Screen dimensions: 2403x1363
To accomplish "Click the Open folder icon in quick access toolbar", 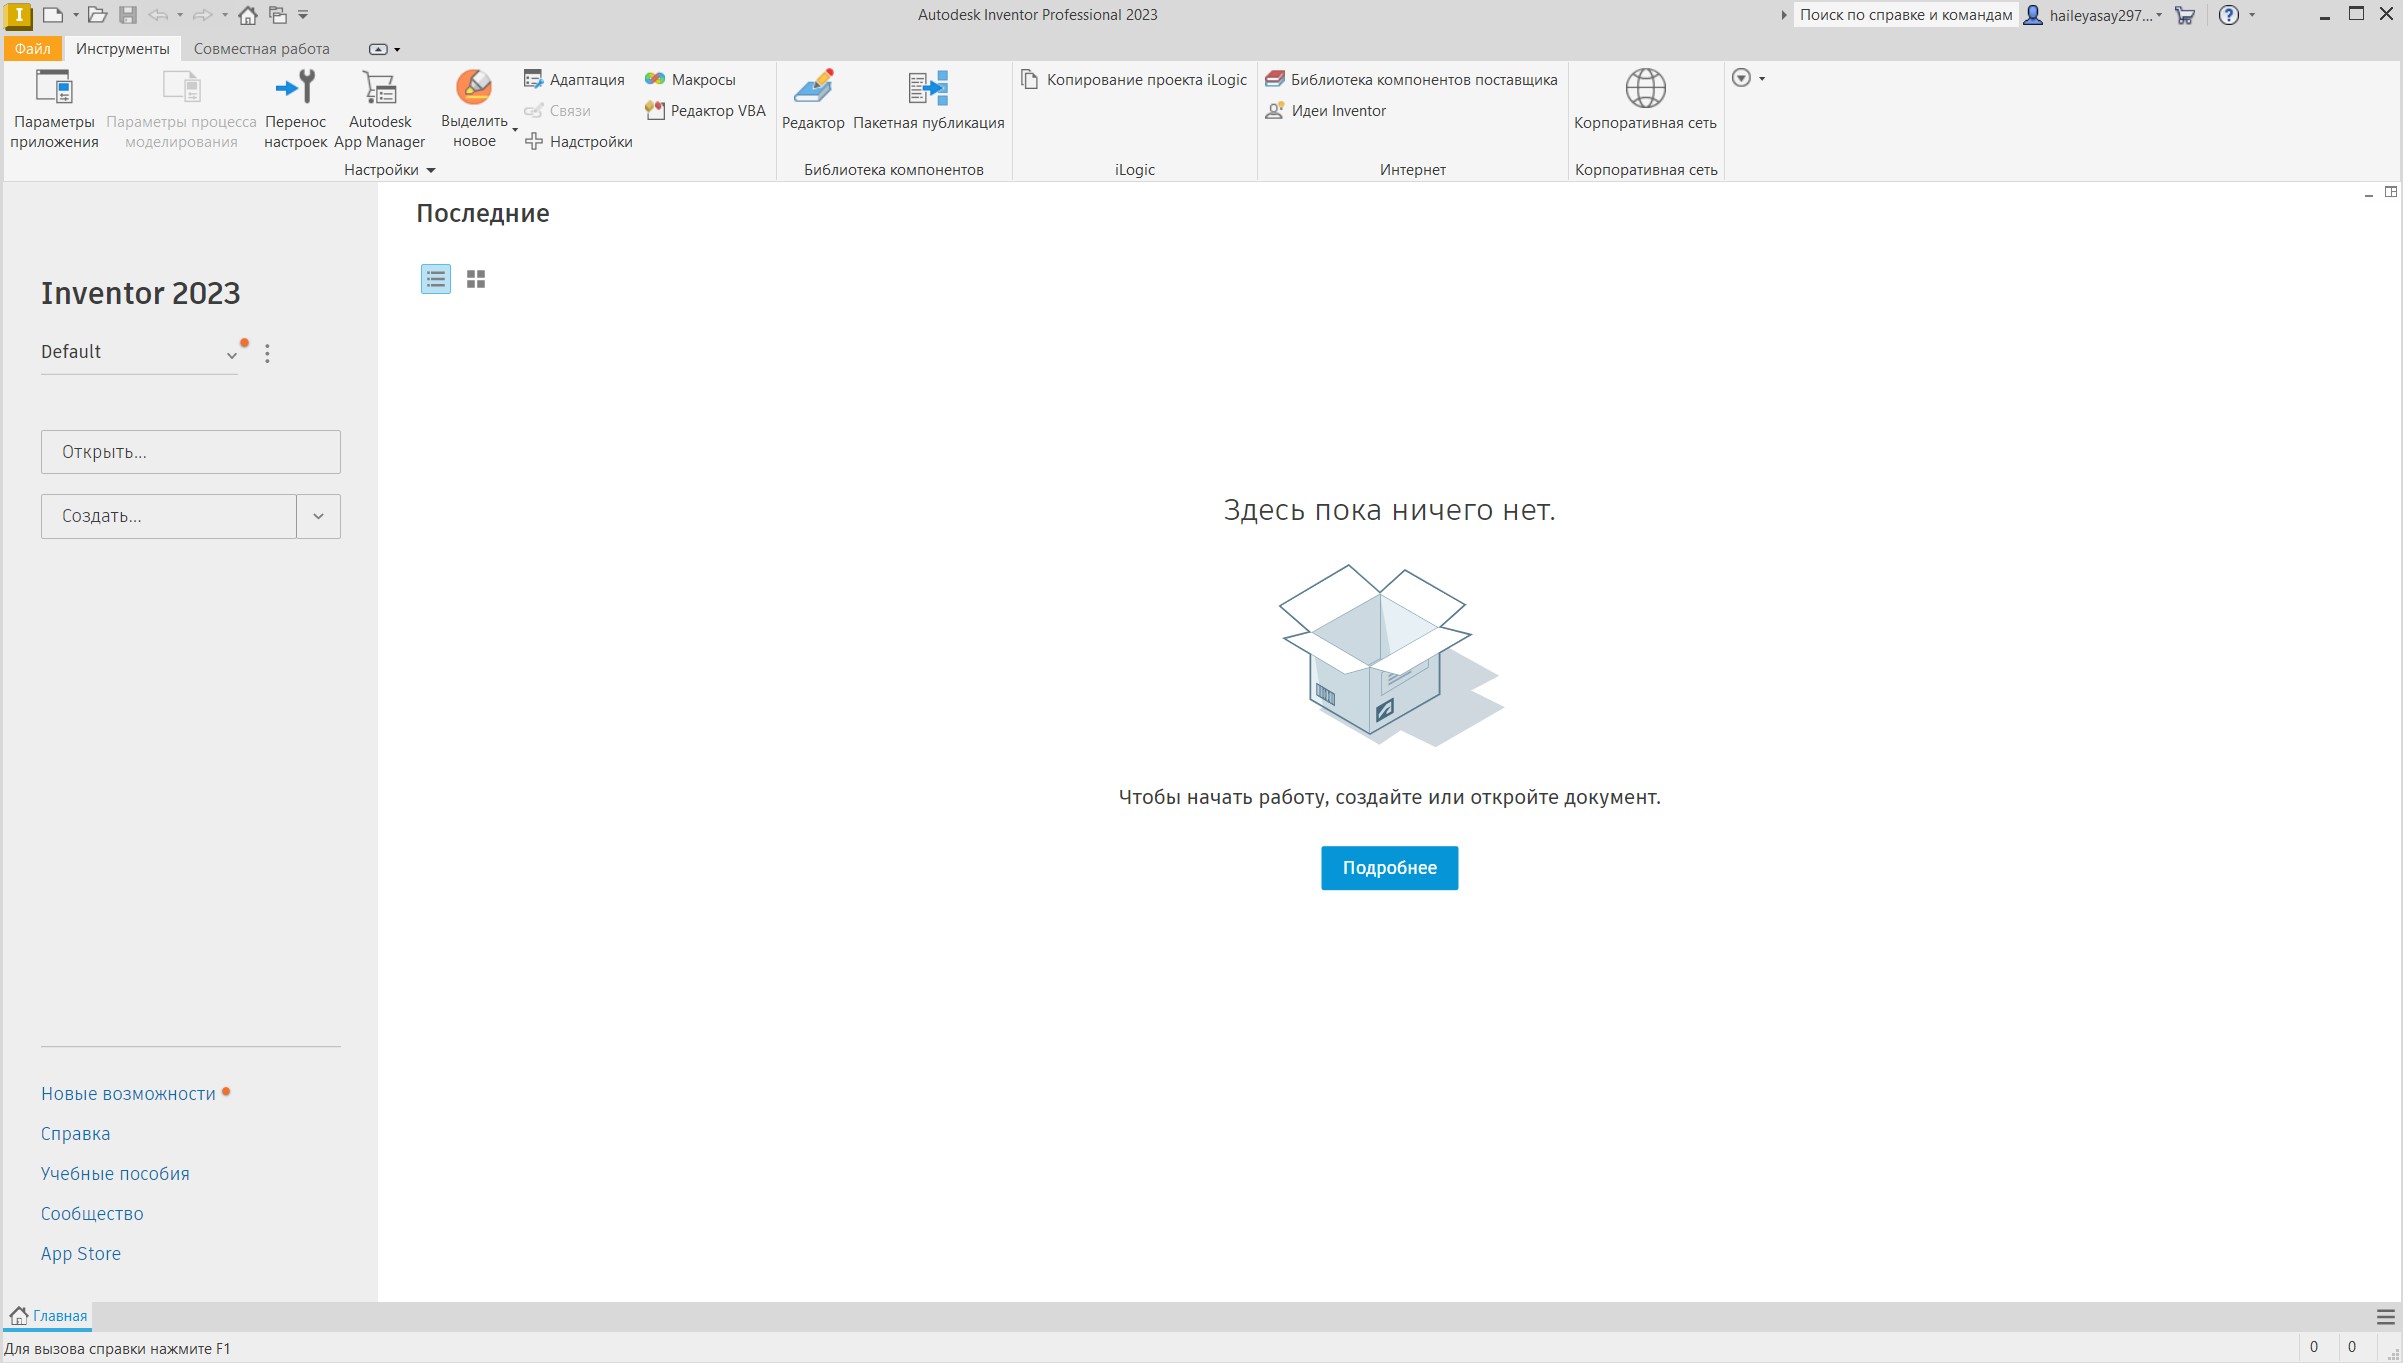I will [97, 15].
